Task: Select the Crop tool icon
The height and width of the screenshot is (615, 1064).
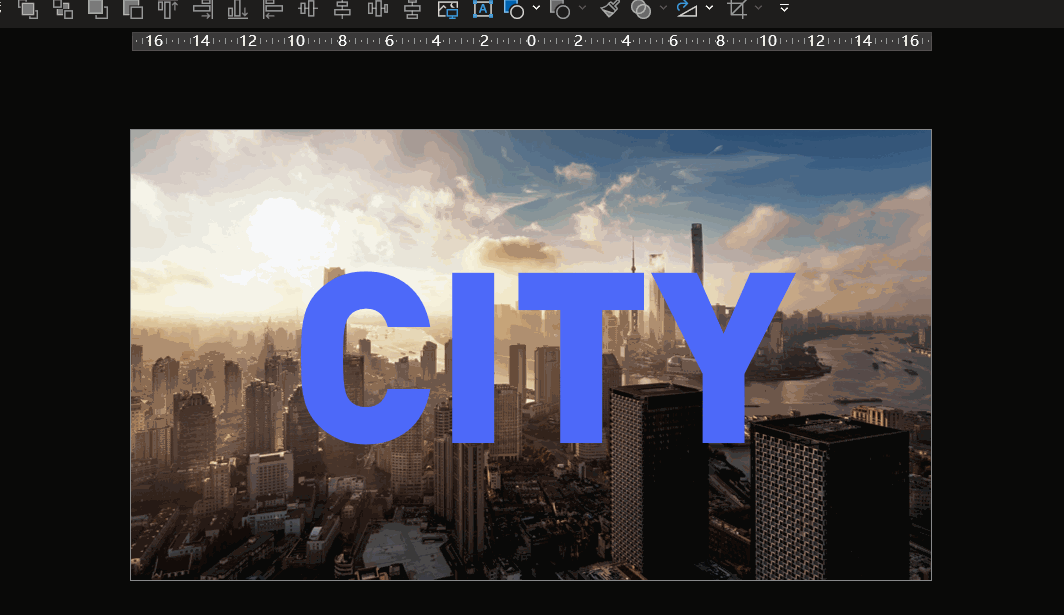Action: click(x=737, y=9)
